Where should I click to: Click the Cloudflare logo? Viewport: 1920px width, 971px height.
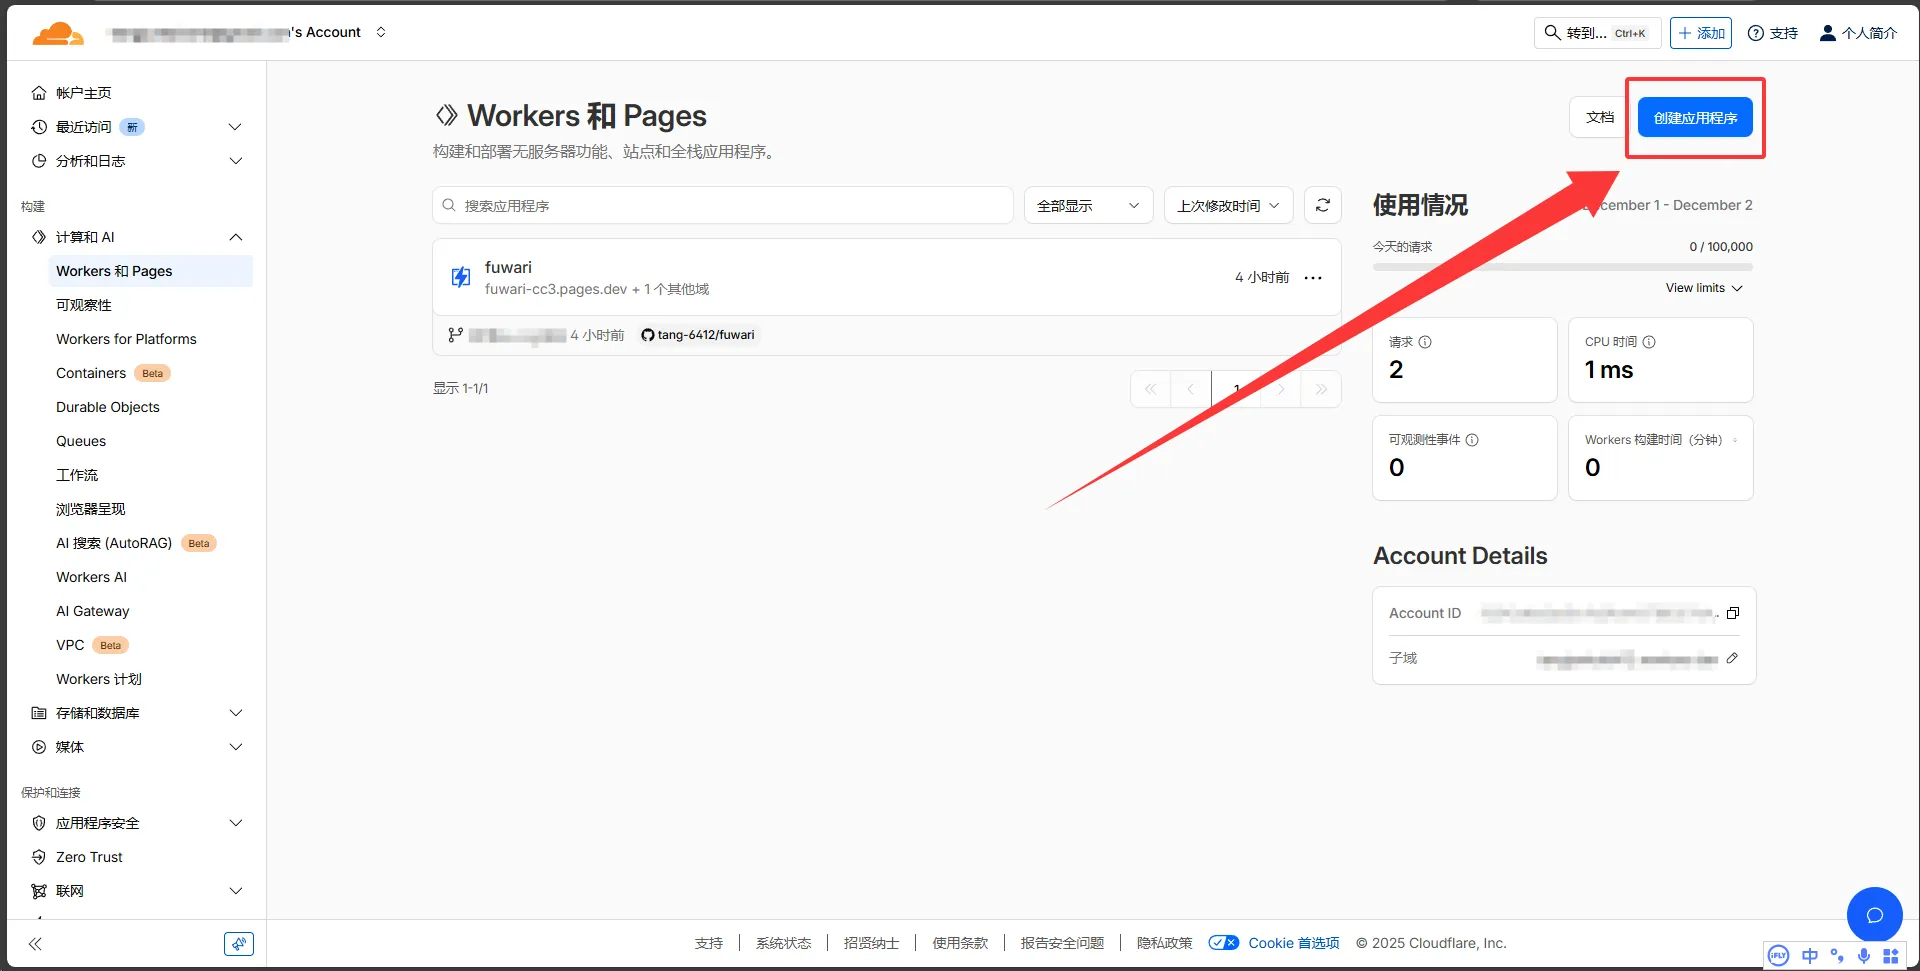(x=57, y=33)
